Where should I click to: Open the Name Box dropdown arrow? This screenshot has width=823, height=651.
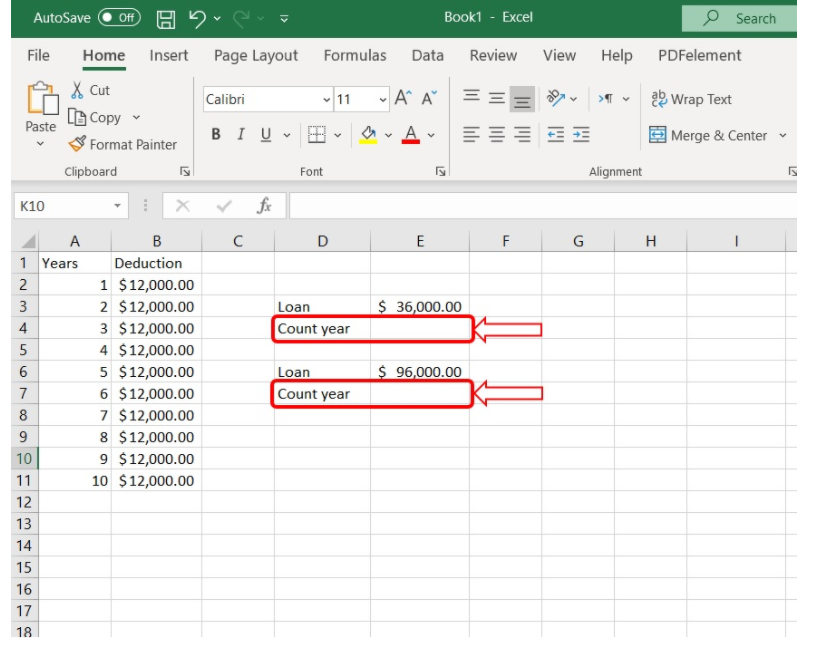[x=118, y=206]
